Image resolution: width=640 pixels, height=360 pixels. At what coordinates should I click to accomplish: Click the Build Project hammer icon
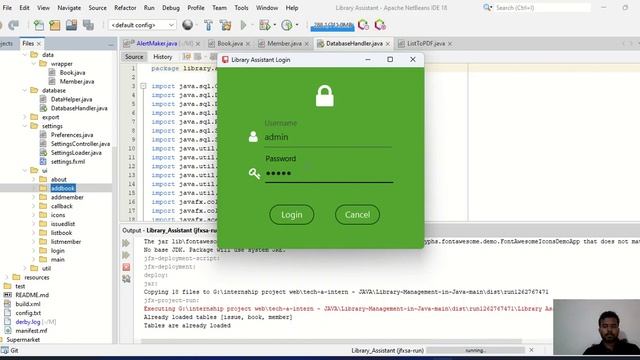point(208,25)
